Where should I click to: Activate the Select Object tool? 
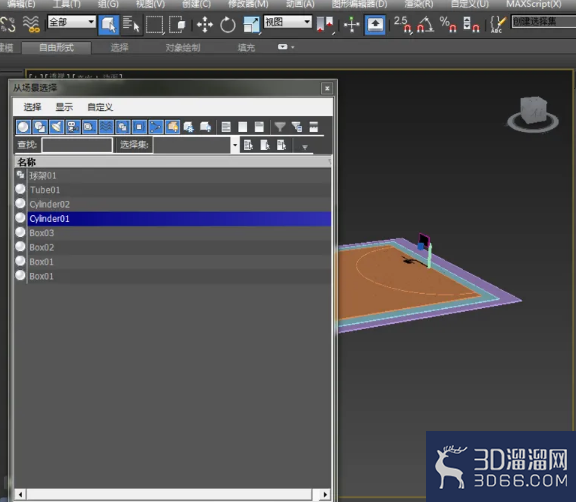point(109,25)
